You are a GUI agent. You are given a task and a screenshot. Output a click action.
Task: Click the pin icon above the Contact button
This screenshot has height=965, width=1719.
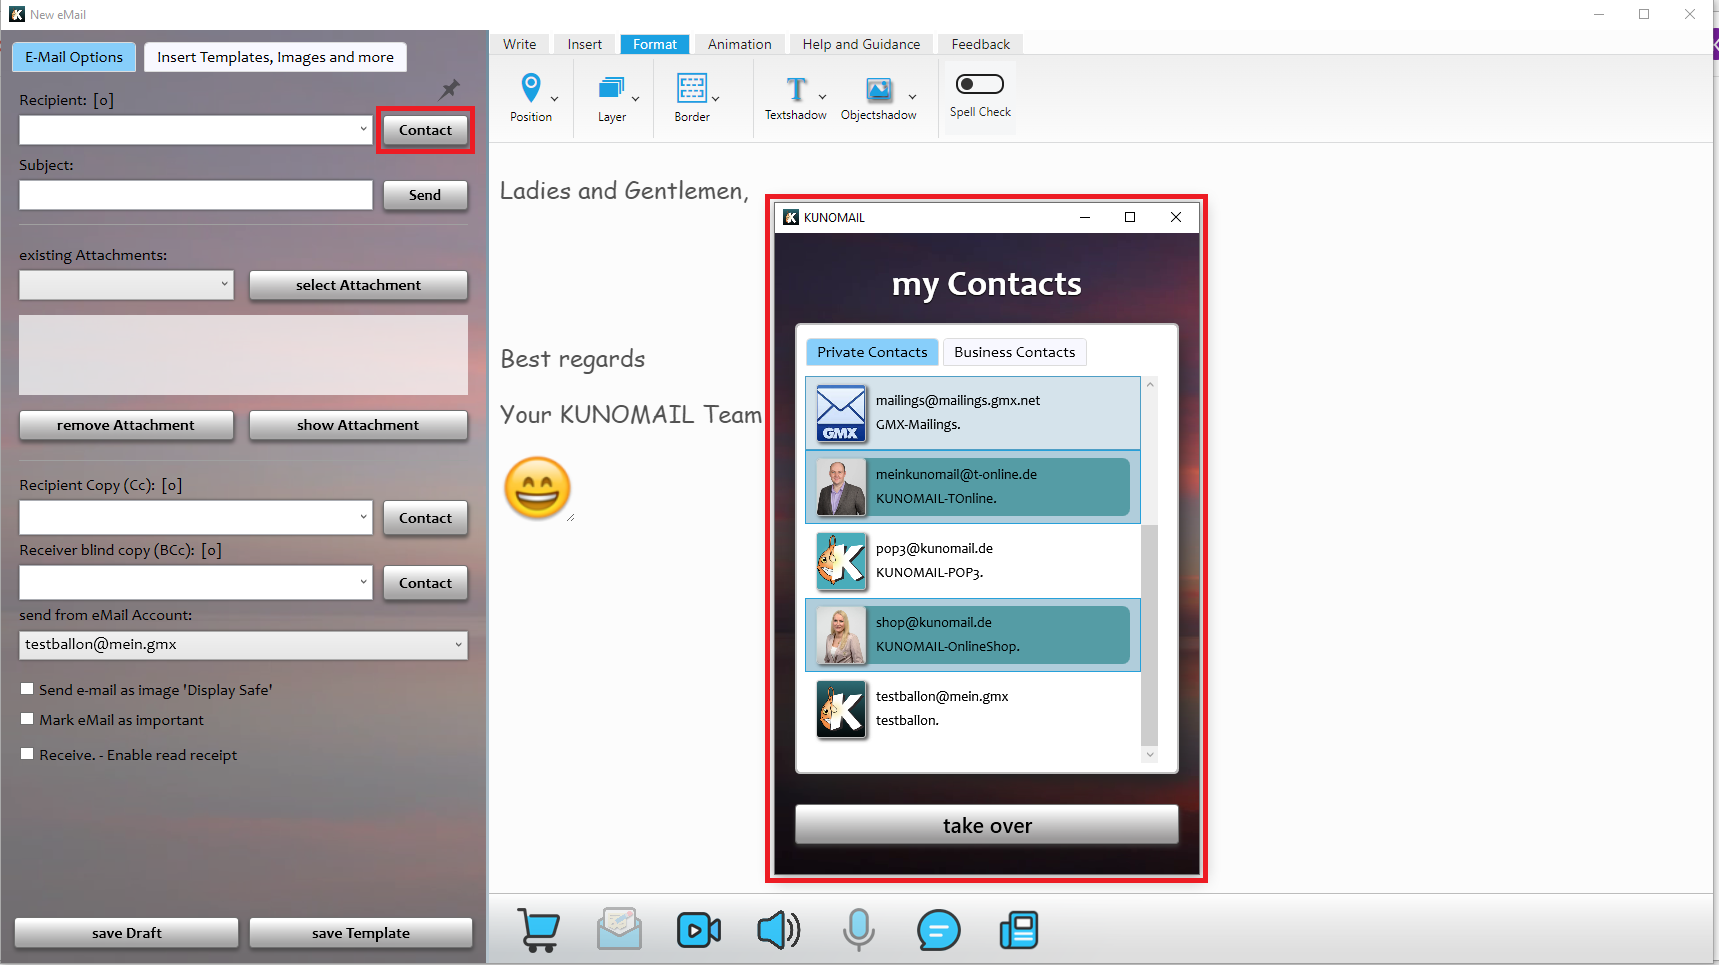(x=450, y=89)
